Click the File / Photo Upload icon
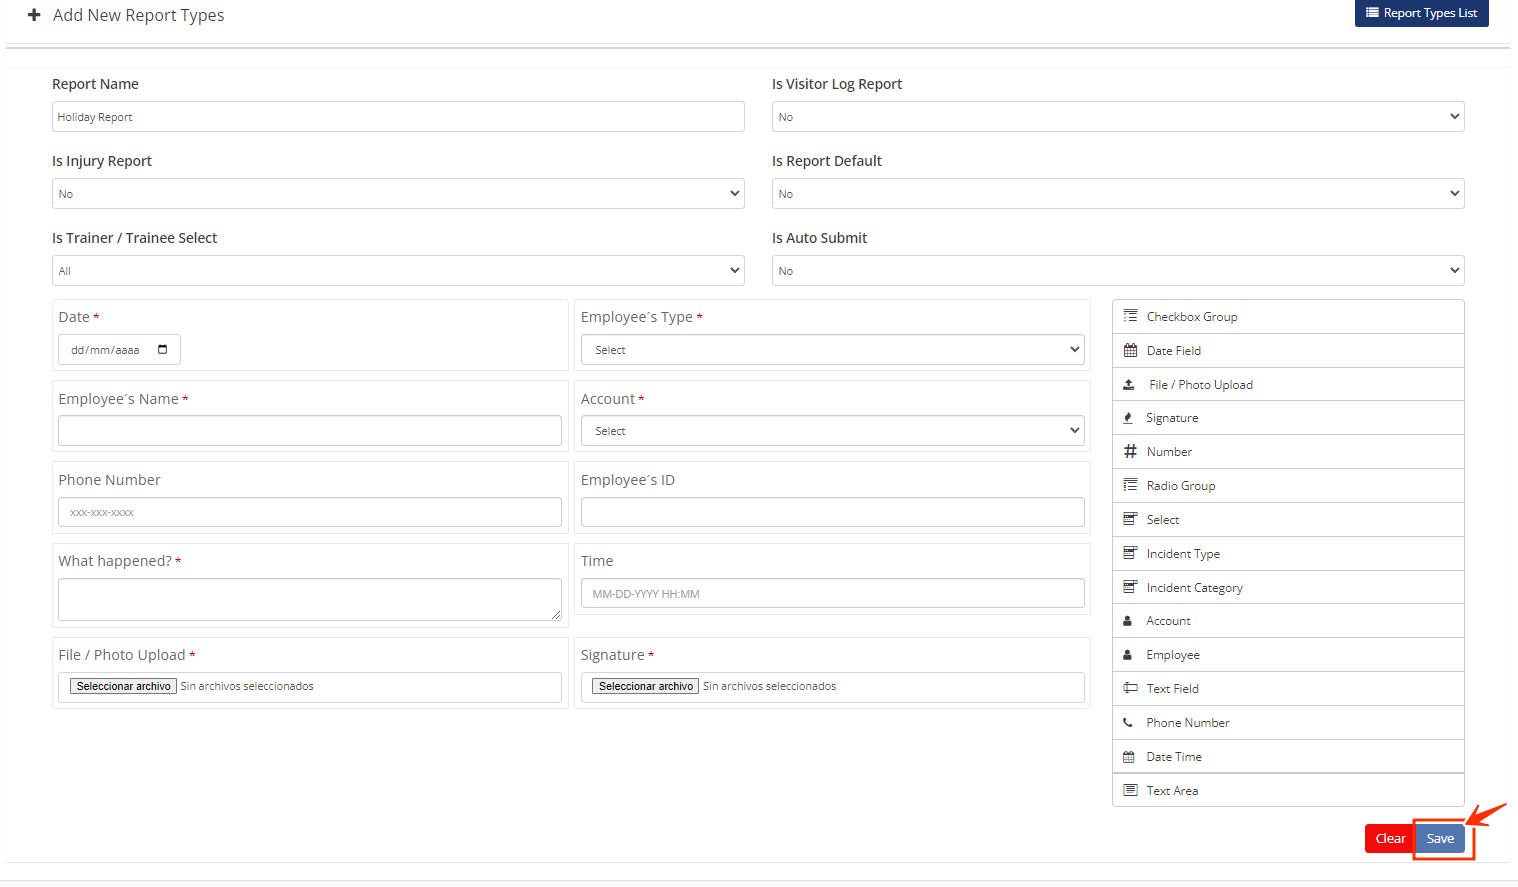This screenshot has width=1518, height=887. tap(1129, 384)
